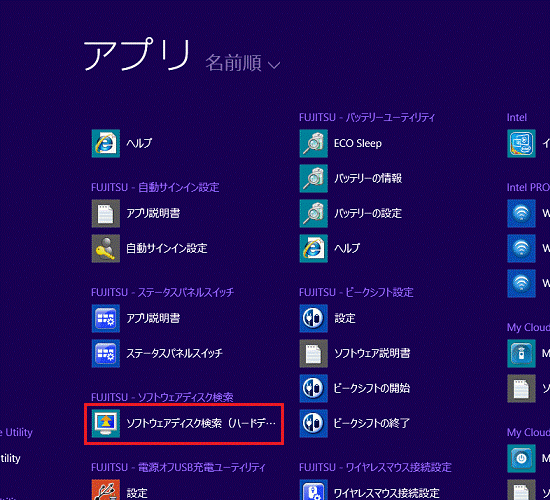Viewport: 550px width, 500px height.
Task: Launch ピークシフトの終了
Action: point(355,424)
